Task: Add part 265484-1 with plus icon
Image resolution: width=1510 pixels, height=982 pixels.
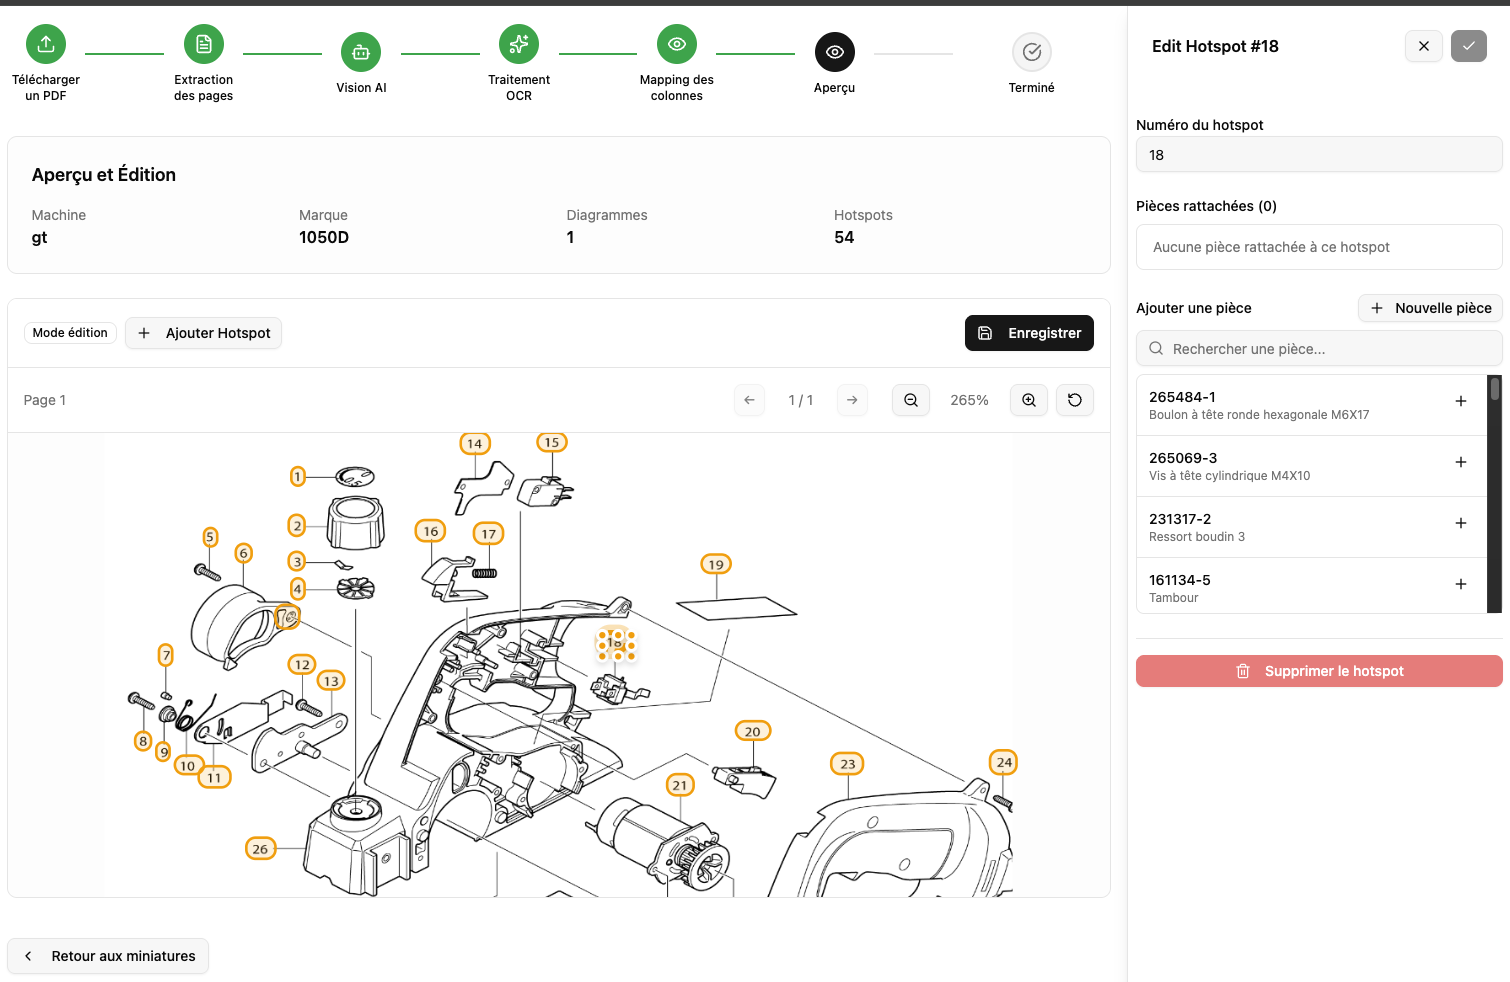Action: tap(1460, 401)
